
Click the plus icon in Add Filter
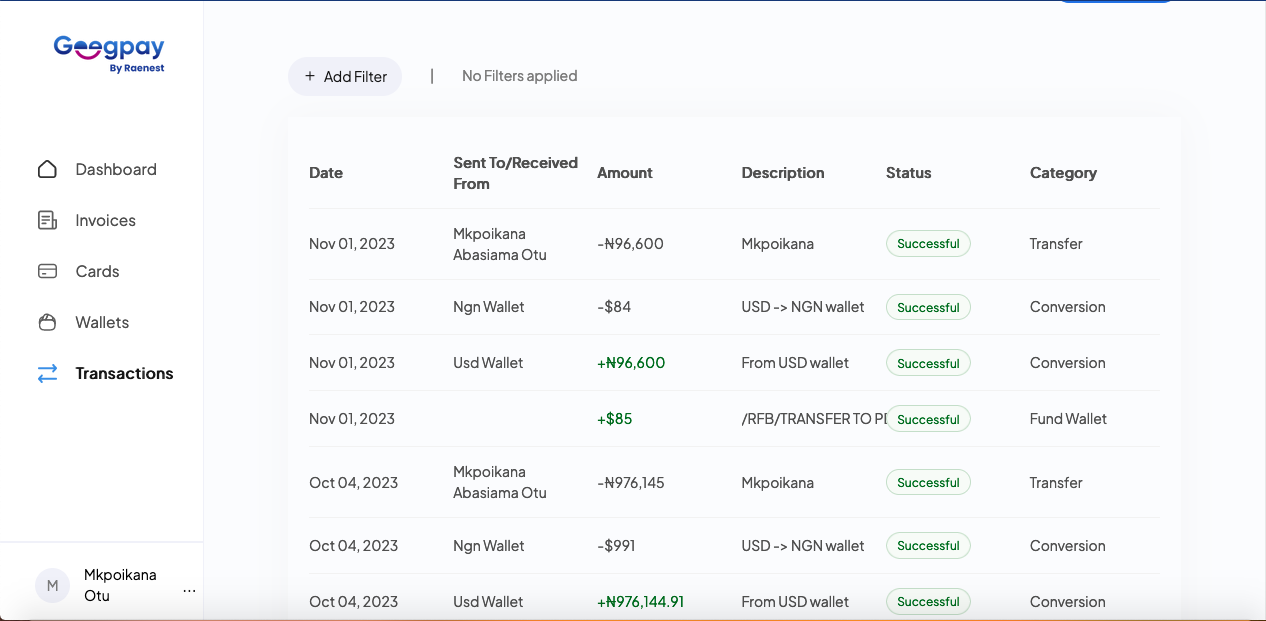pos(310,76)
